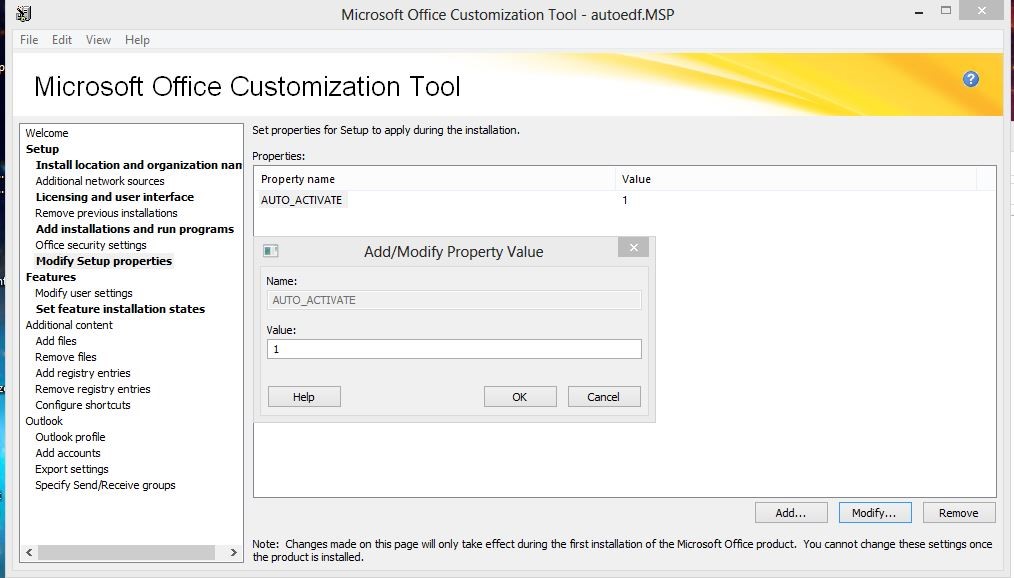Open Modify user settings
The width and height of the screenshot is (1014, 578).
click(83, 293)
